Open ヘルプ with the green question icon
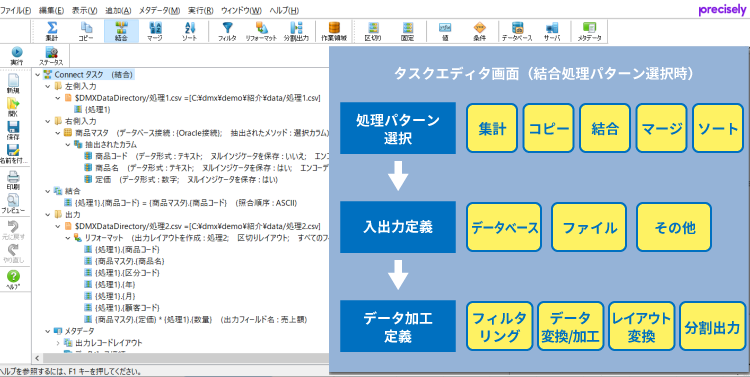 pyautogui.click(x=13, y=280)
